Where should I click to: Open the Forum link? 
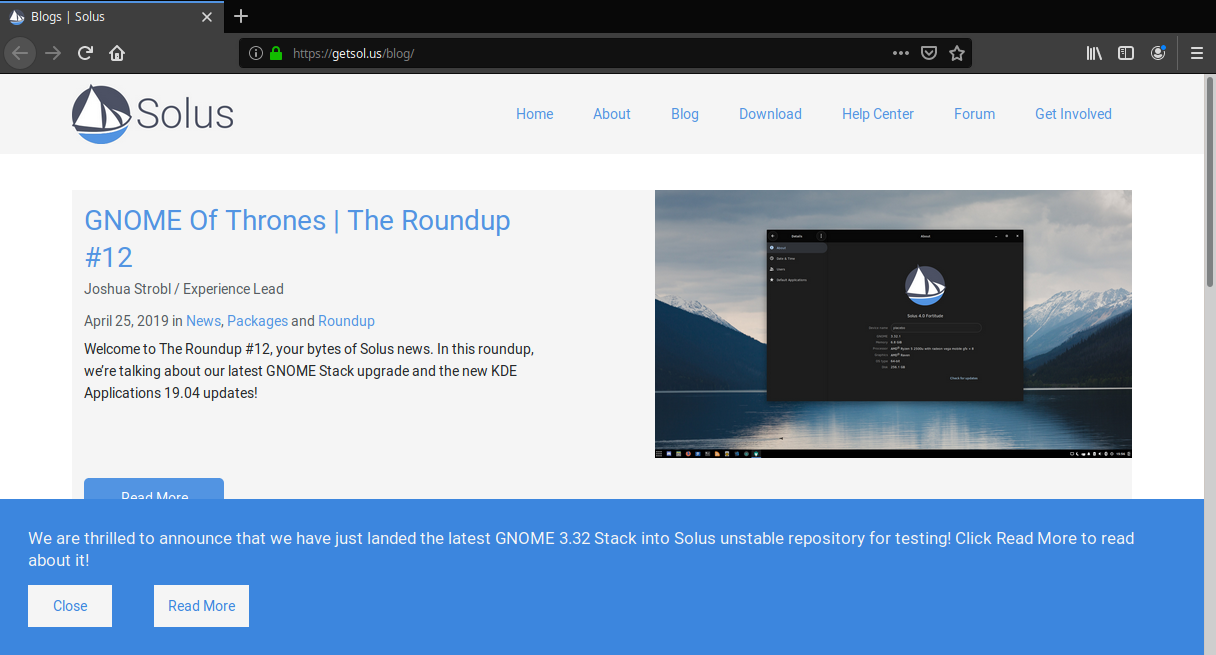(974, 114)
